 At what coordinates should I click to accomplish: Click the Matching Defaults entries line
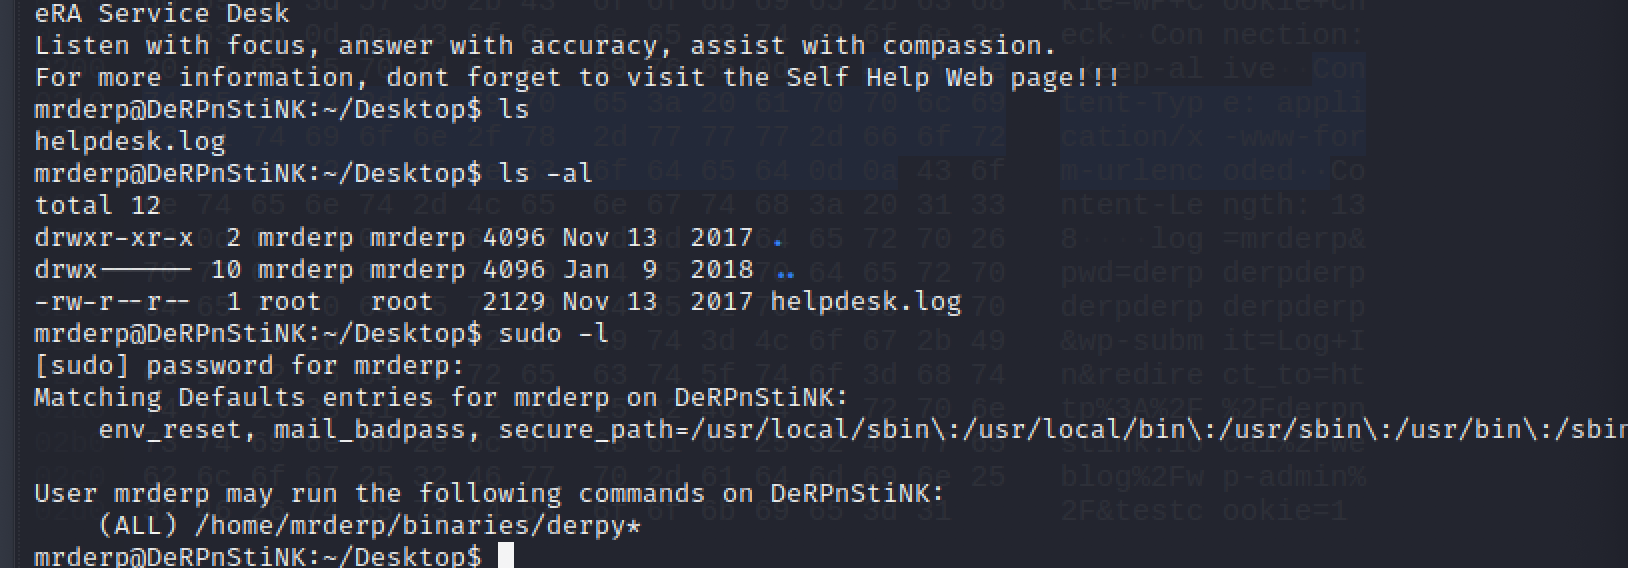pyautogui.click(x=441, y=397)
